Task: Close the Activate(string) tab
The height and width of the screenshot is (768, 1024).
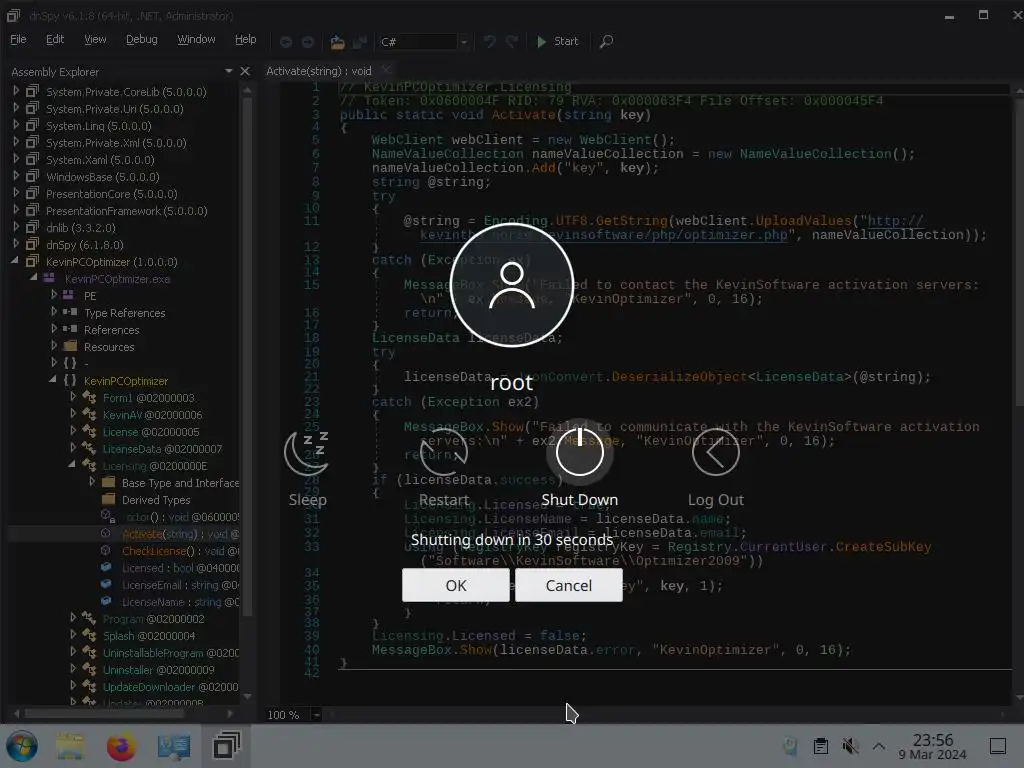Action: 386,70
